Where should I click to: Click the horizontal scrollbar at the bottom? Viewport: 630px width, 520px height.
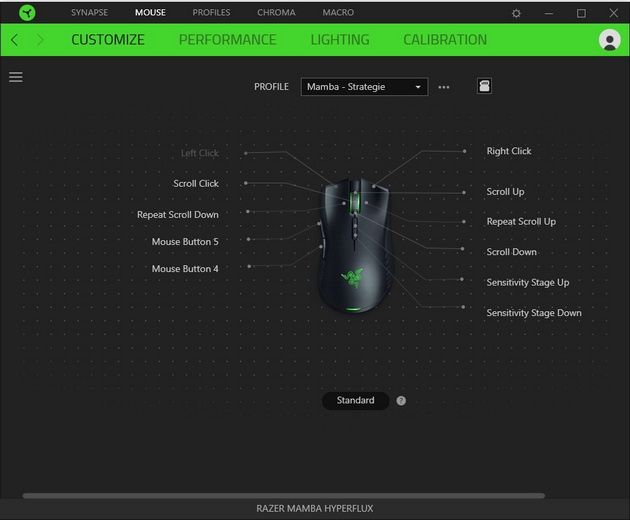pyautogui.click(x=284, y=495)
